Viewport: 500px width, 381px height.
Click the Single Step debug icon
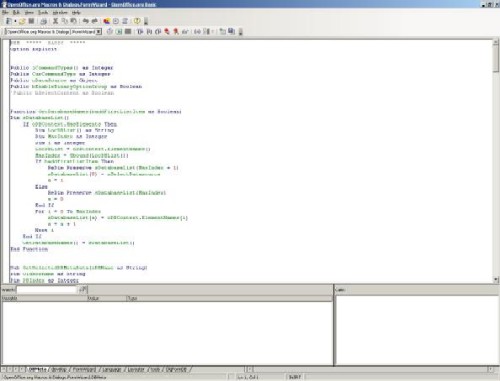[149, 32]
